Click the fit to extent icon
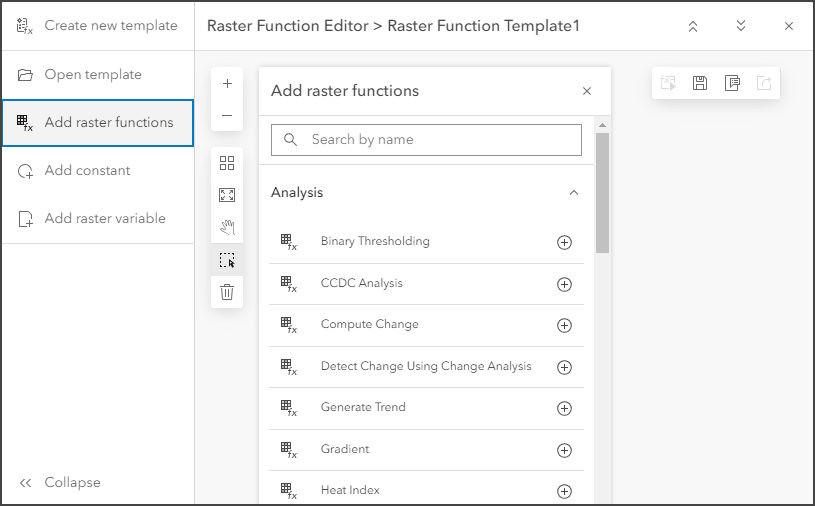The height and width of the screenshot is (506, 815). point(227,195)
